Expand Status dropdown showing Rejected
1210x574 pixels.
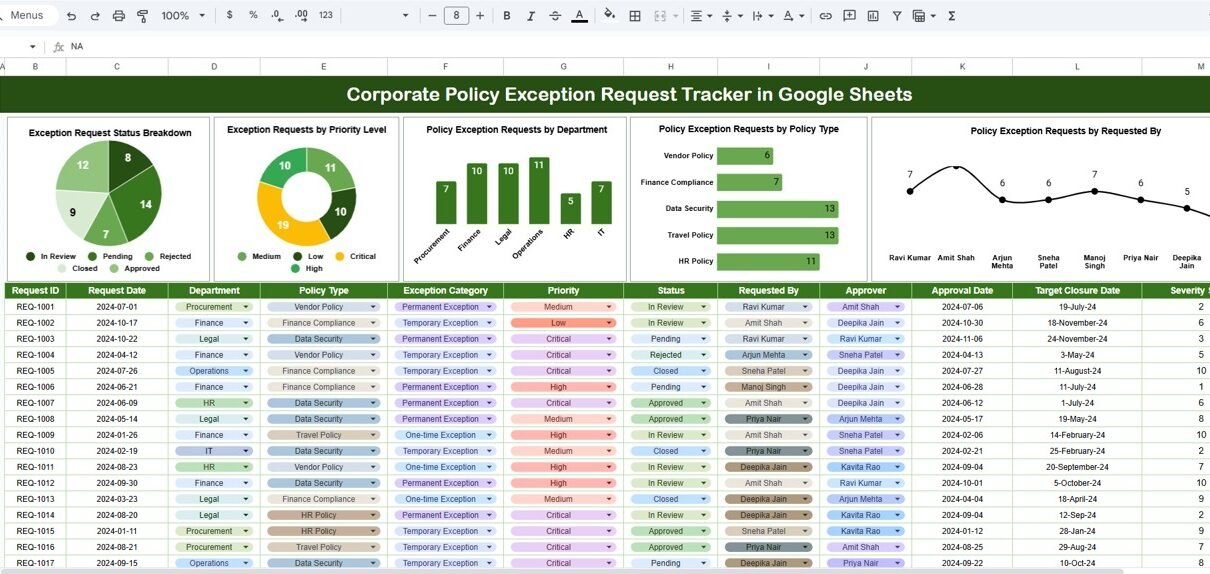(x=704, y=355)
